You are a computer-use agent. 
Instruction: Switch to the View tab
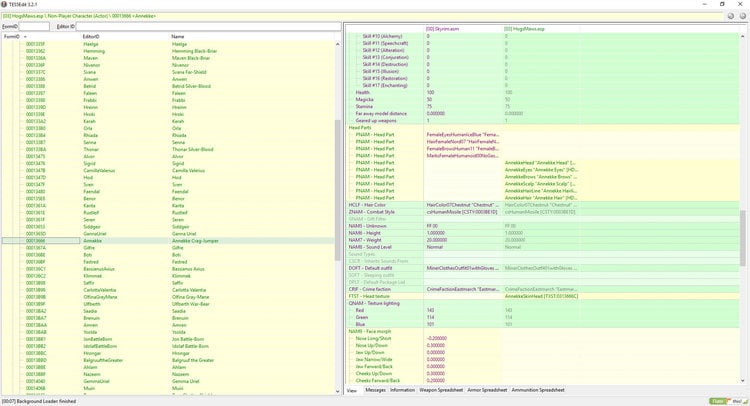tap(352, 390)
